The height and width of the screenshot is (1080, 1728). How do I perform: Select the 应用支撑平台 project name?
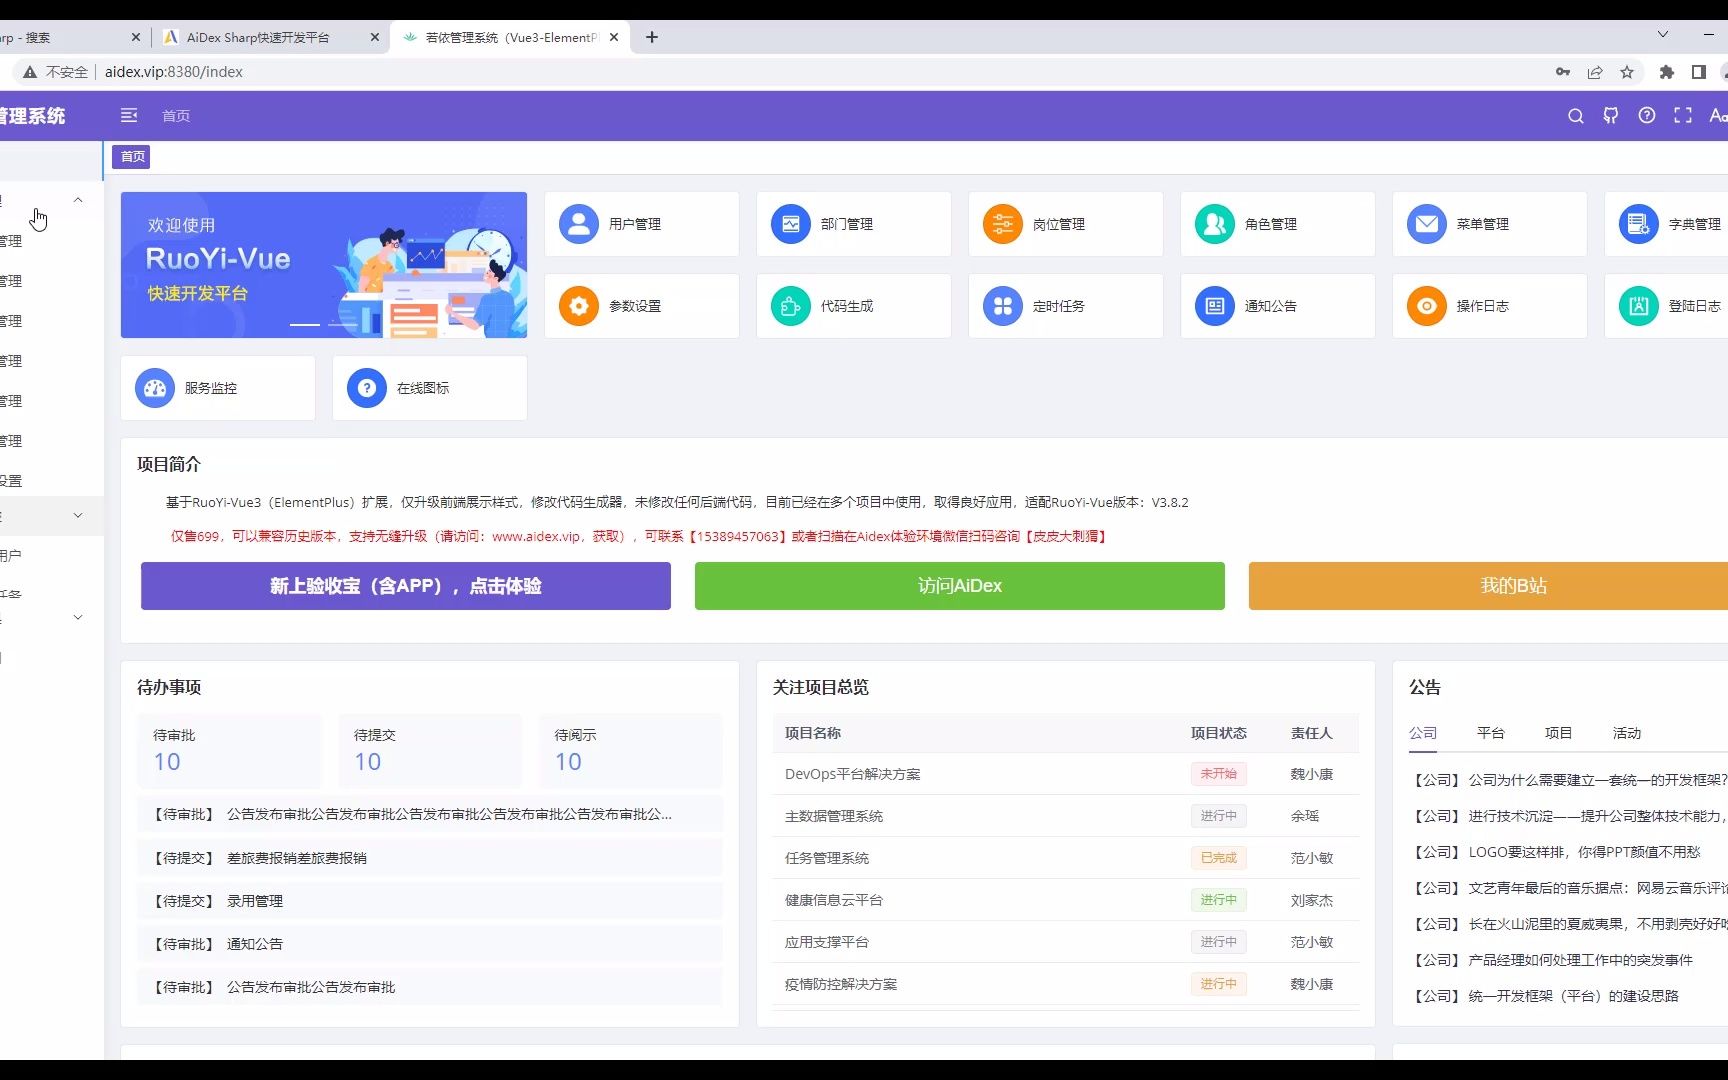pos(827,942)
